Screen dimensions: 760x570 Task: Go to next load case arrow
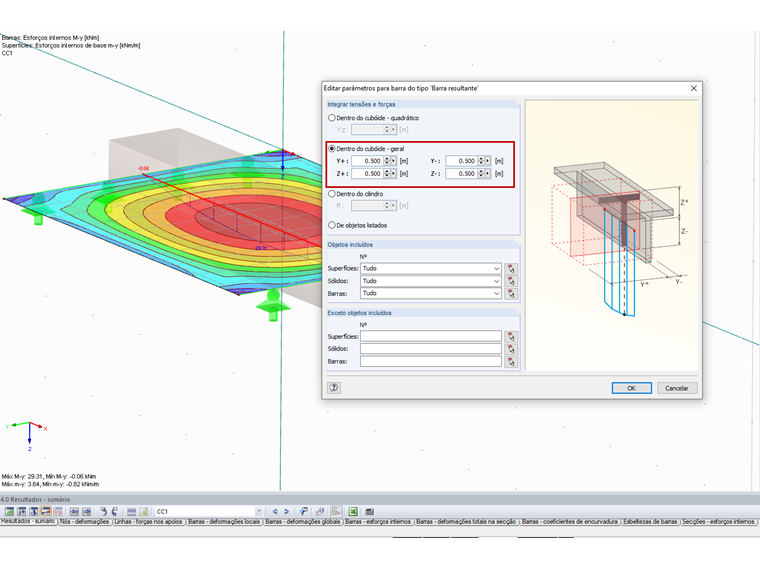click(x=286, y=511)
